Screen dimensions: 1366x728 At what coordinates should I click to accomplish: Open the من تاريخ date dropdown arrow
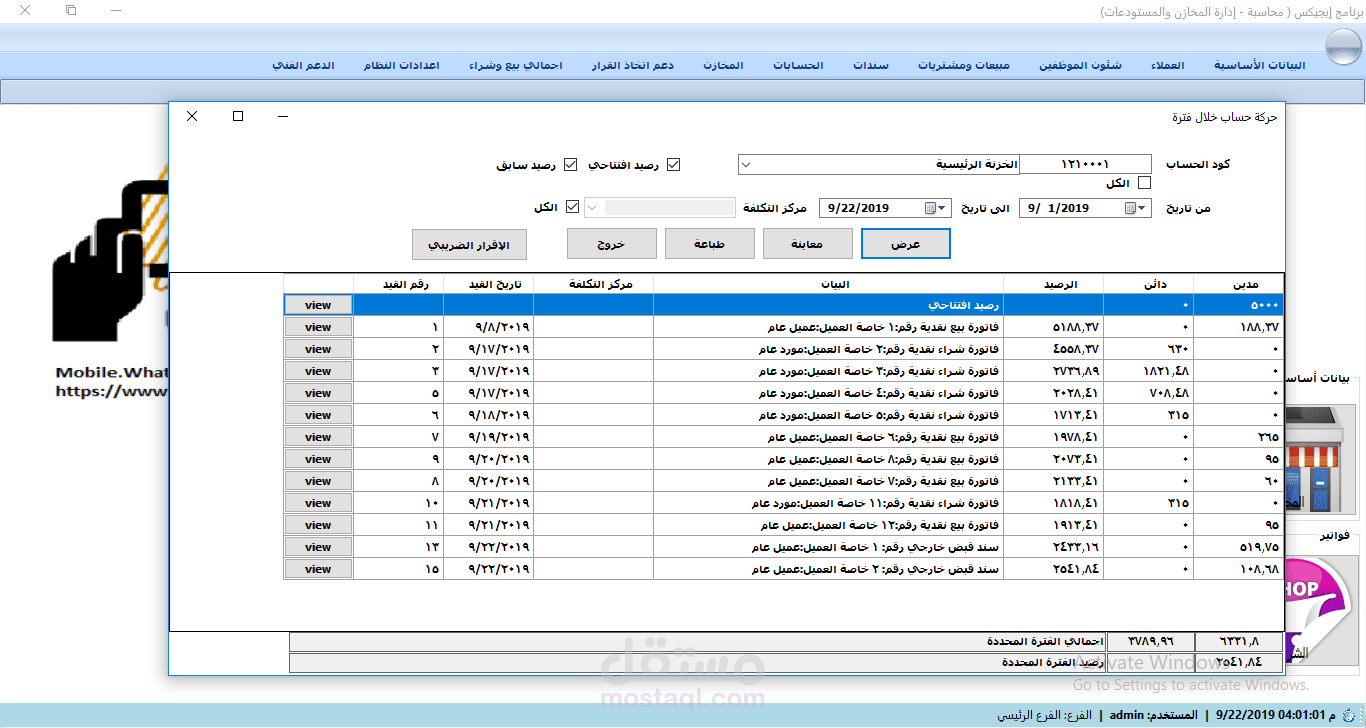point(1143,208)
